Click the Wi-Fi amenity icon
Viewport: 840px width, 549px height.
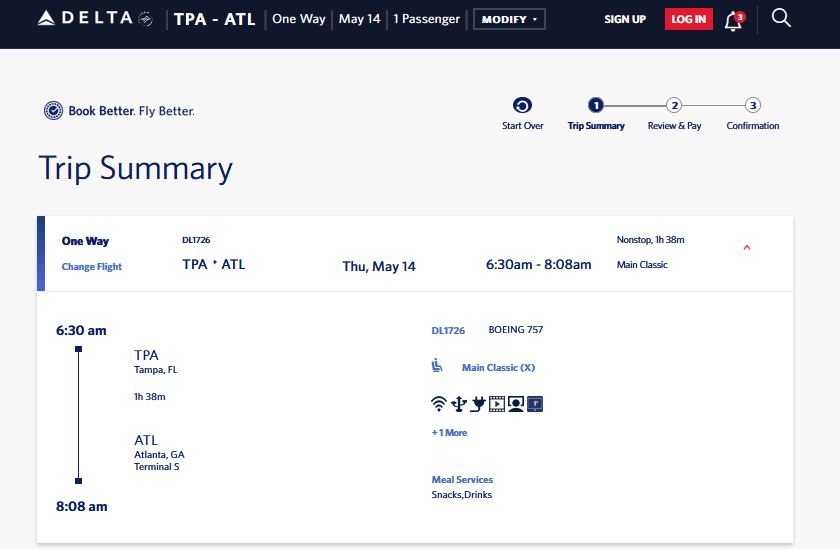pos(438,404)
